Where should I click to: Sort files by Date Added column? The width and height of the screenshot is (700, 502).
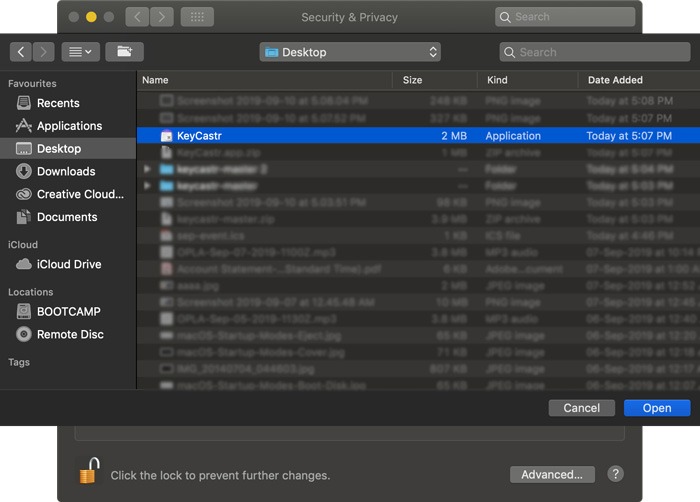pos(639,80)
